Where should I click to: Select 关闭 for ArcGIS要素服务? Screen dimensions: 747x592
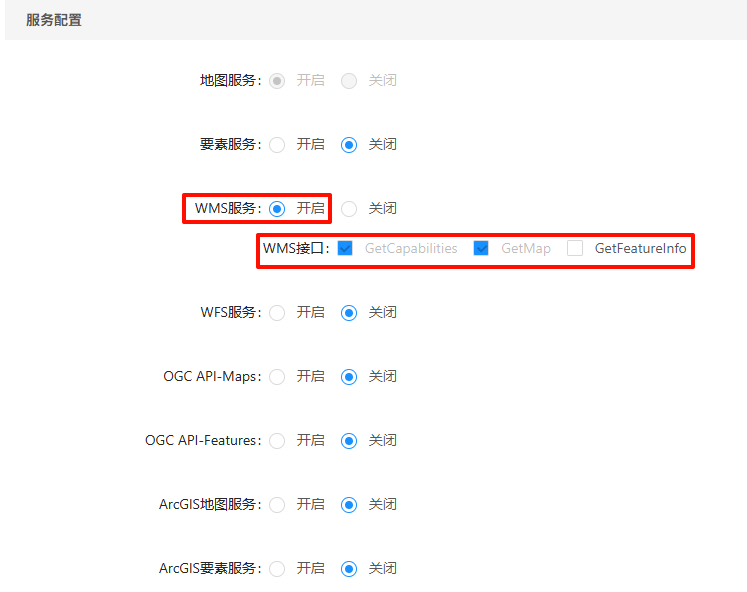click(x=349, y=568)
